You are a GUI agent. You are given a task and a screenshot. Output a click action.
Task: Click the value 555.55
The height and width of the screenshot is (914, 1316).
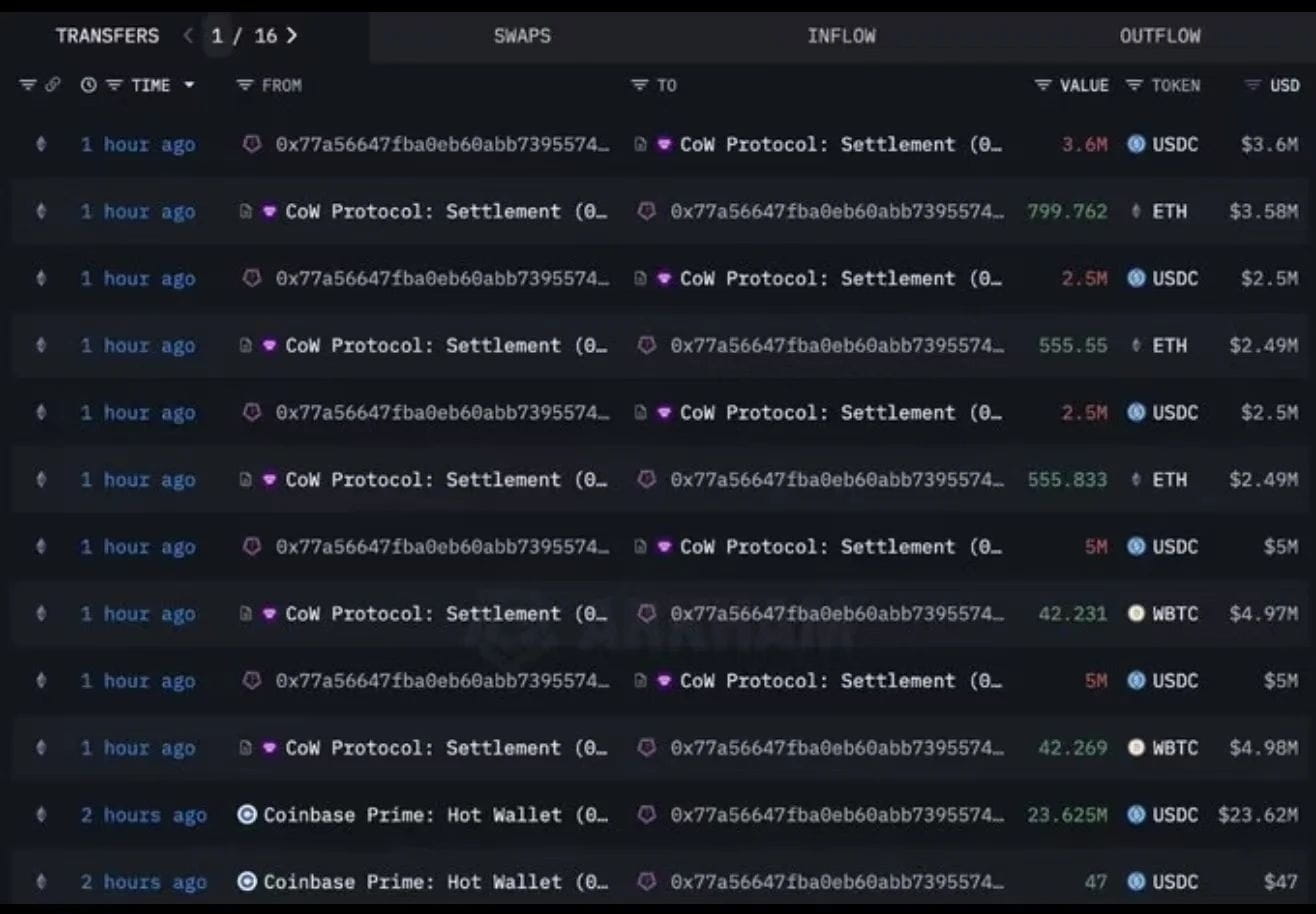(1073, 345)
